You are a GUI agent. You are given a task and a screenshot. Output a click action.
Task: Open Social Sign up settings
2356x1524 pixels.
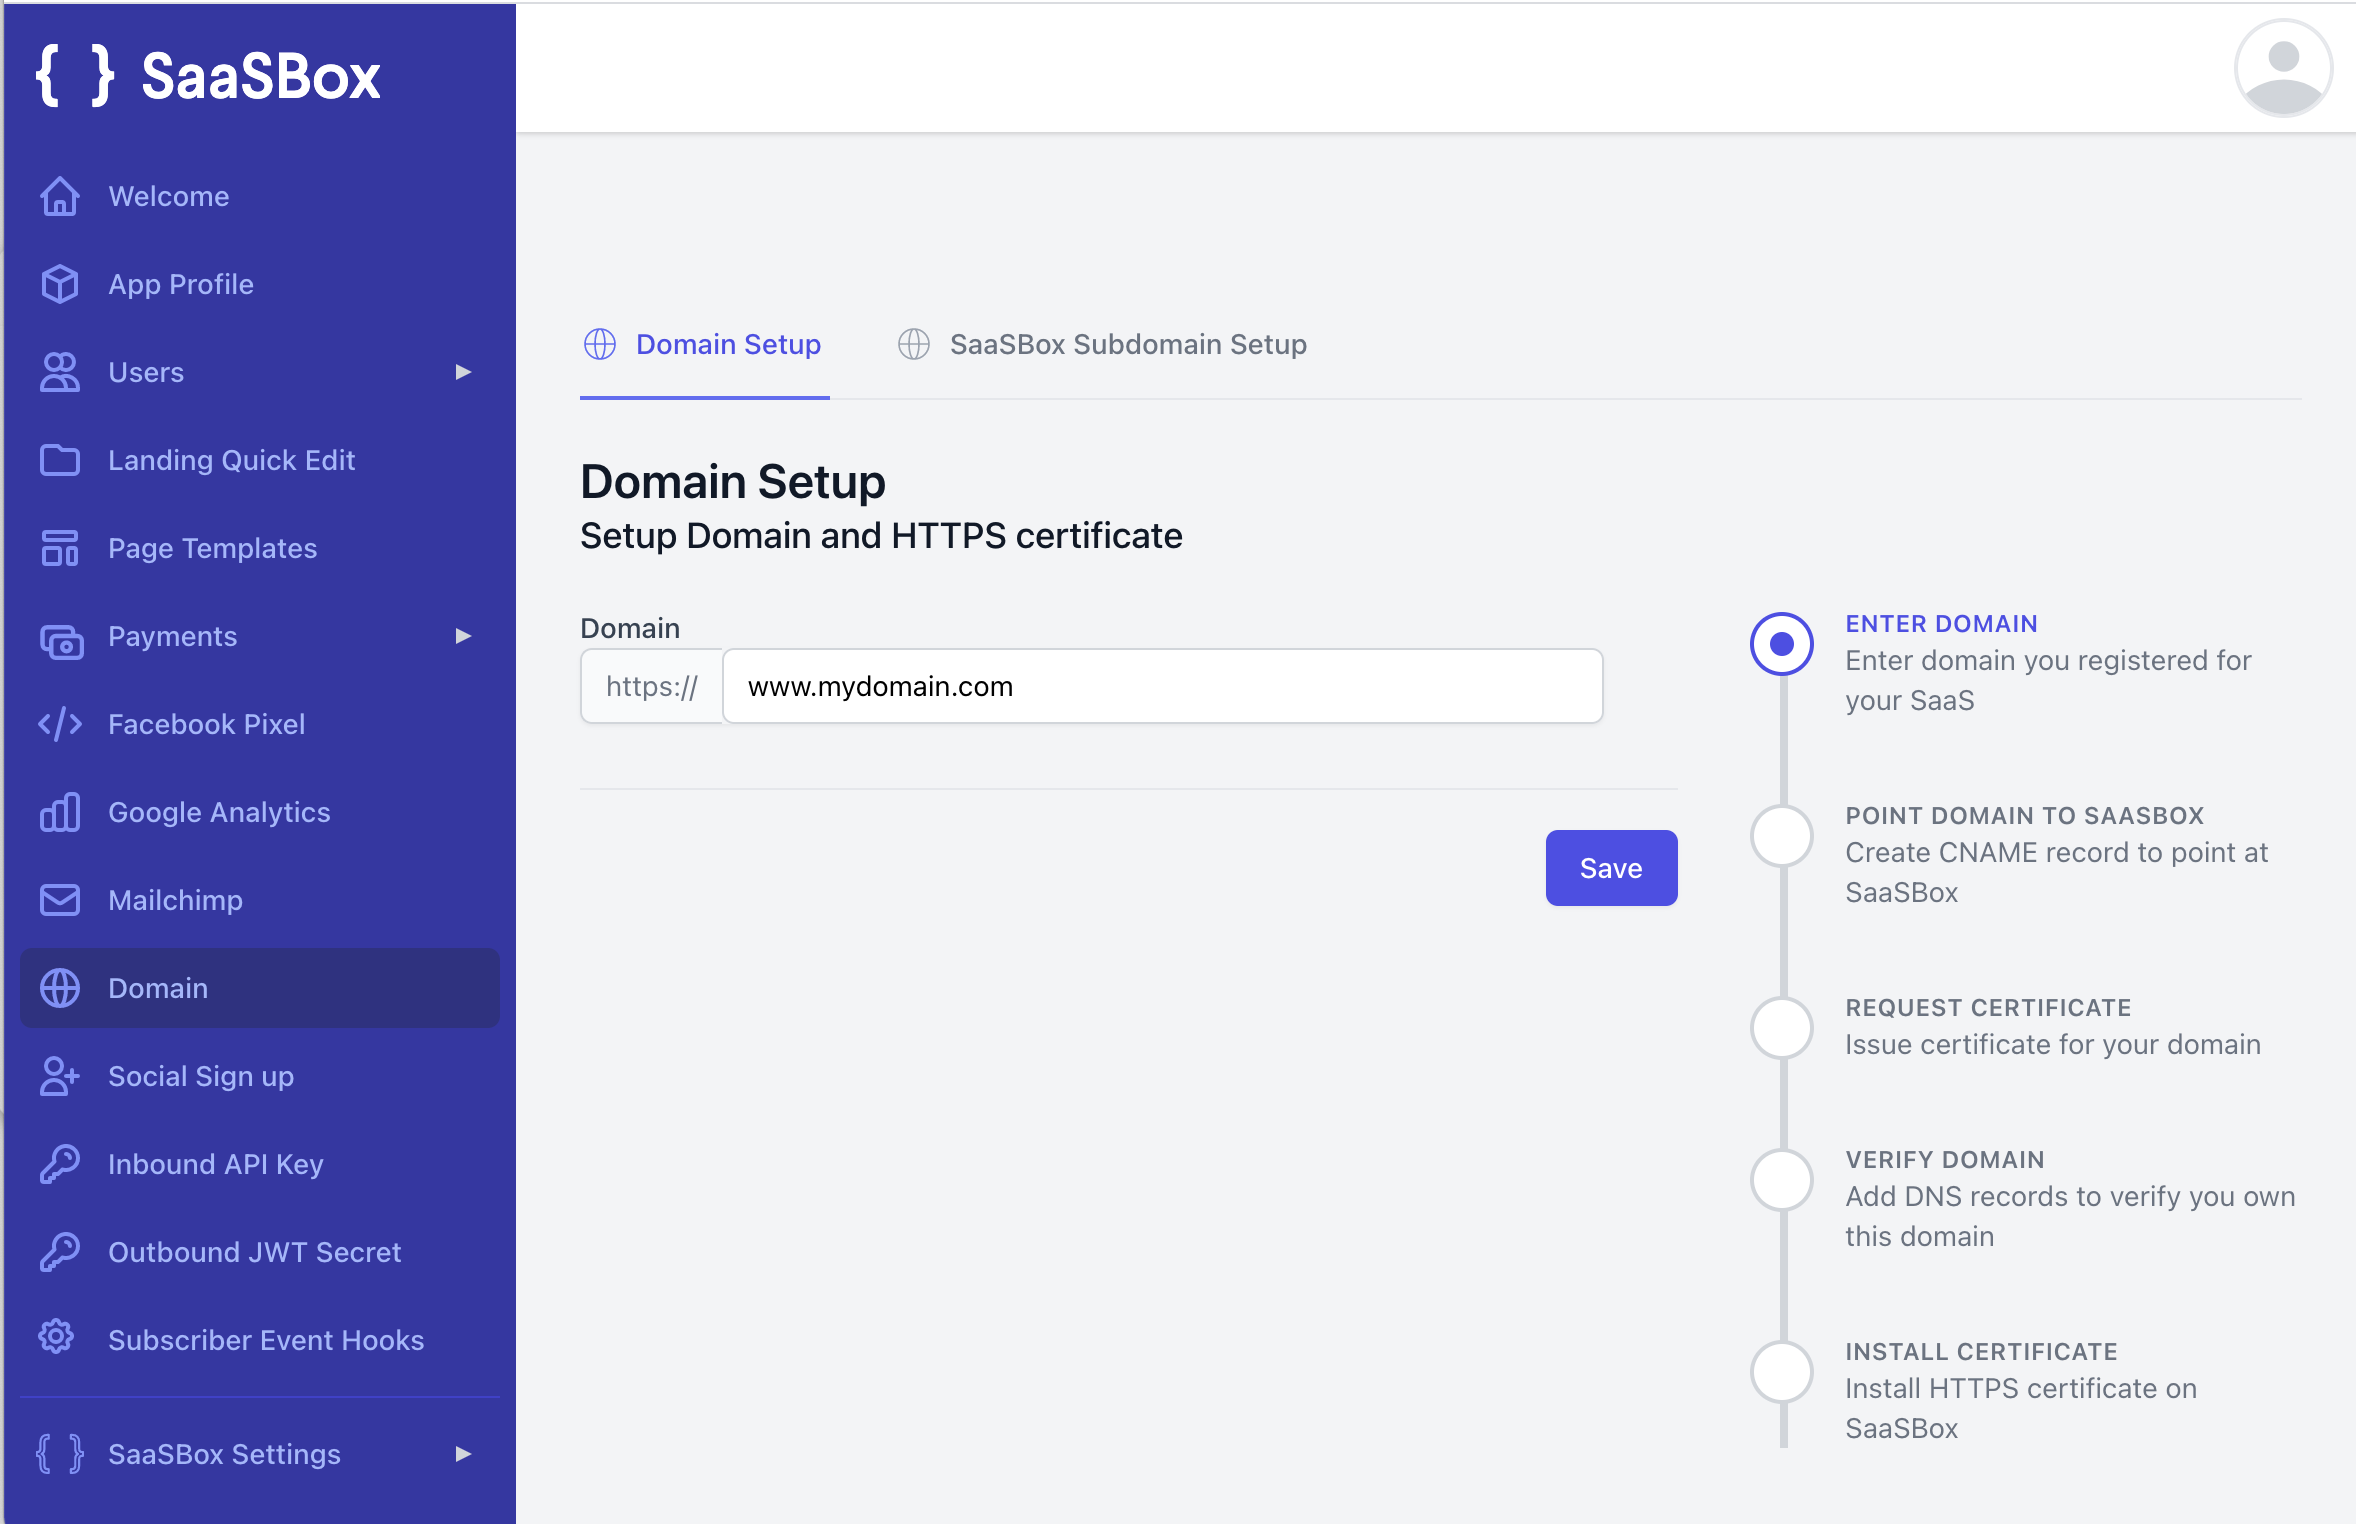[x=260, y=1076]
